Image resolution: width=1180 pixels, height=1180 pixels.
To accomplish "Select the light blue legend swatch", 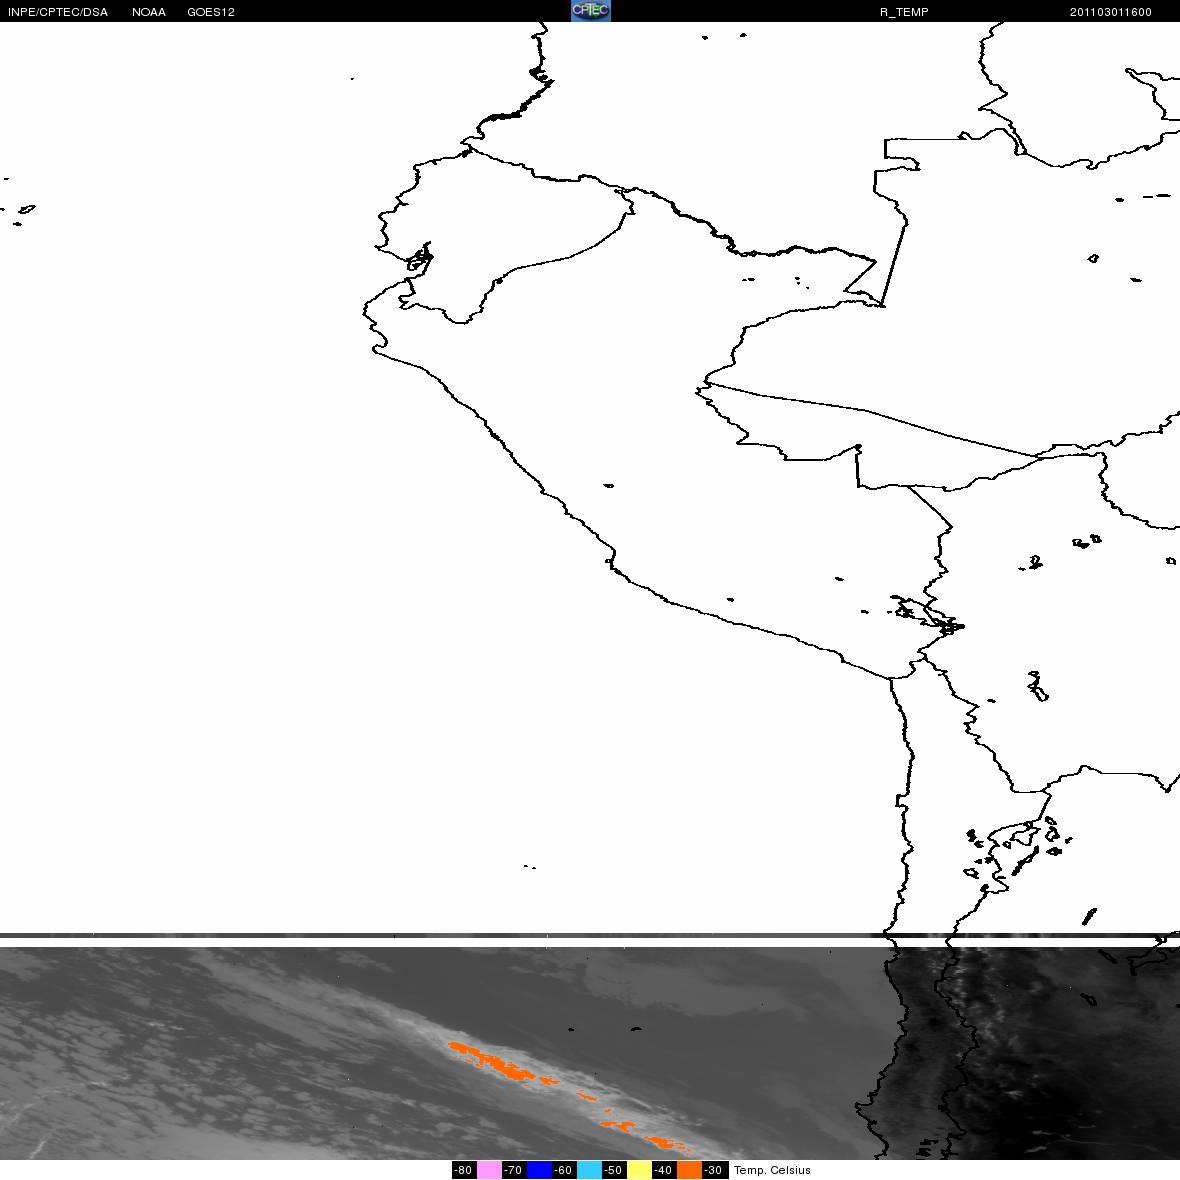I will tap(589, 1170).
